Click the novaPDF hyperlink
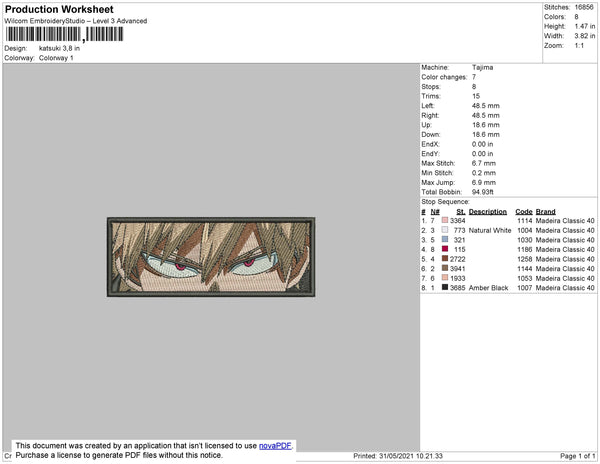The image size is (600, 464). pos(275,446)
